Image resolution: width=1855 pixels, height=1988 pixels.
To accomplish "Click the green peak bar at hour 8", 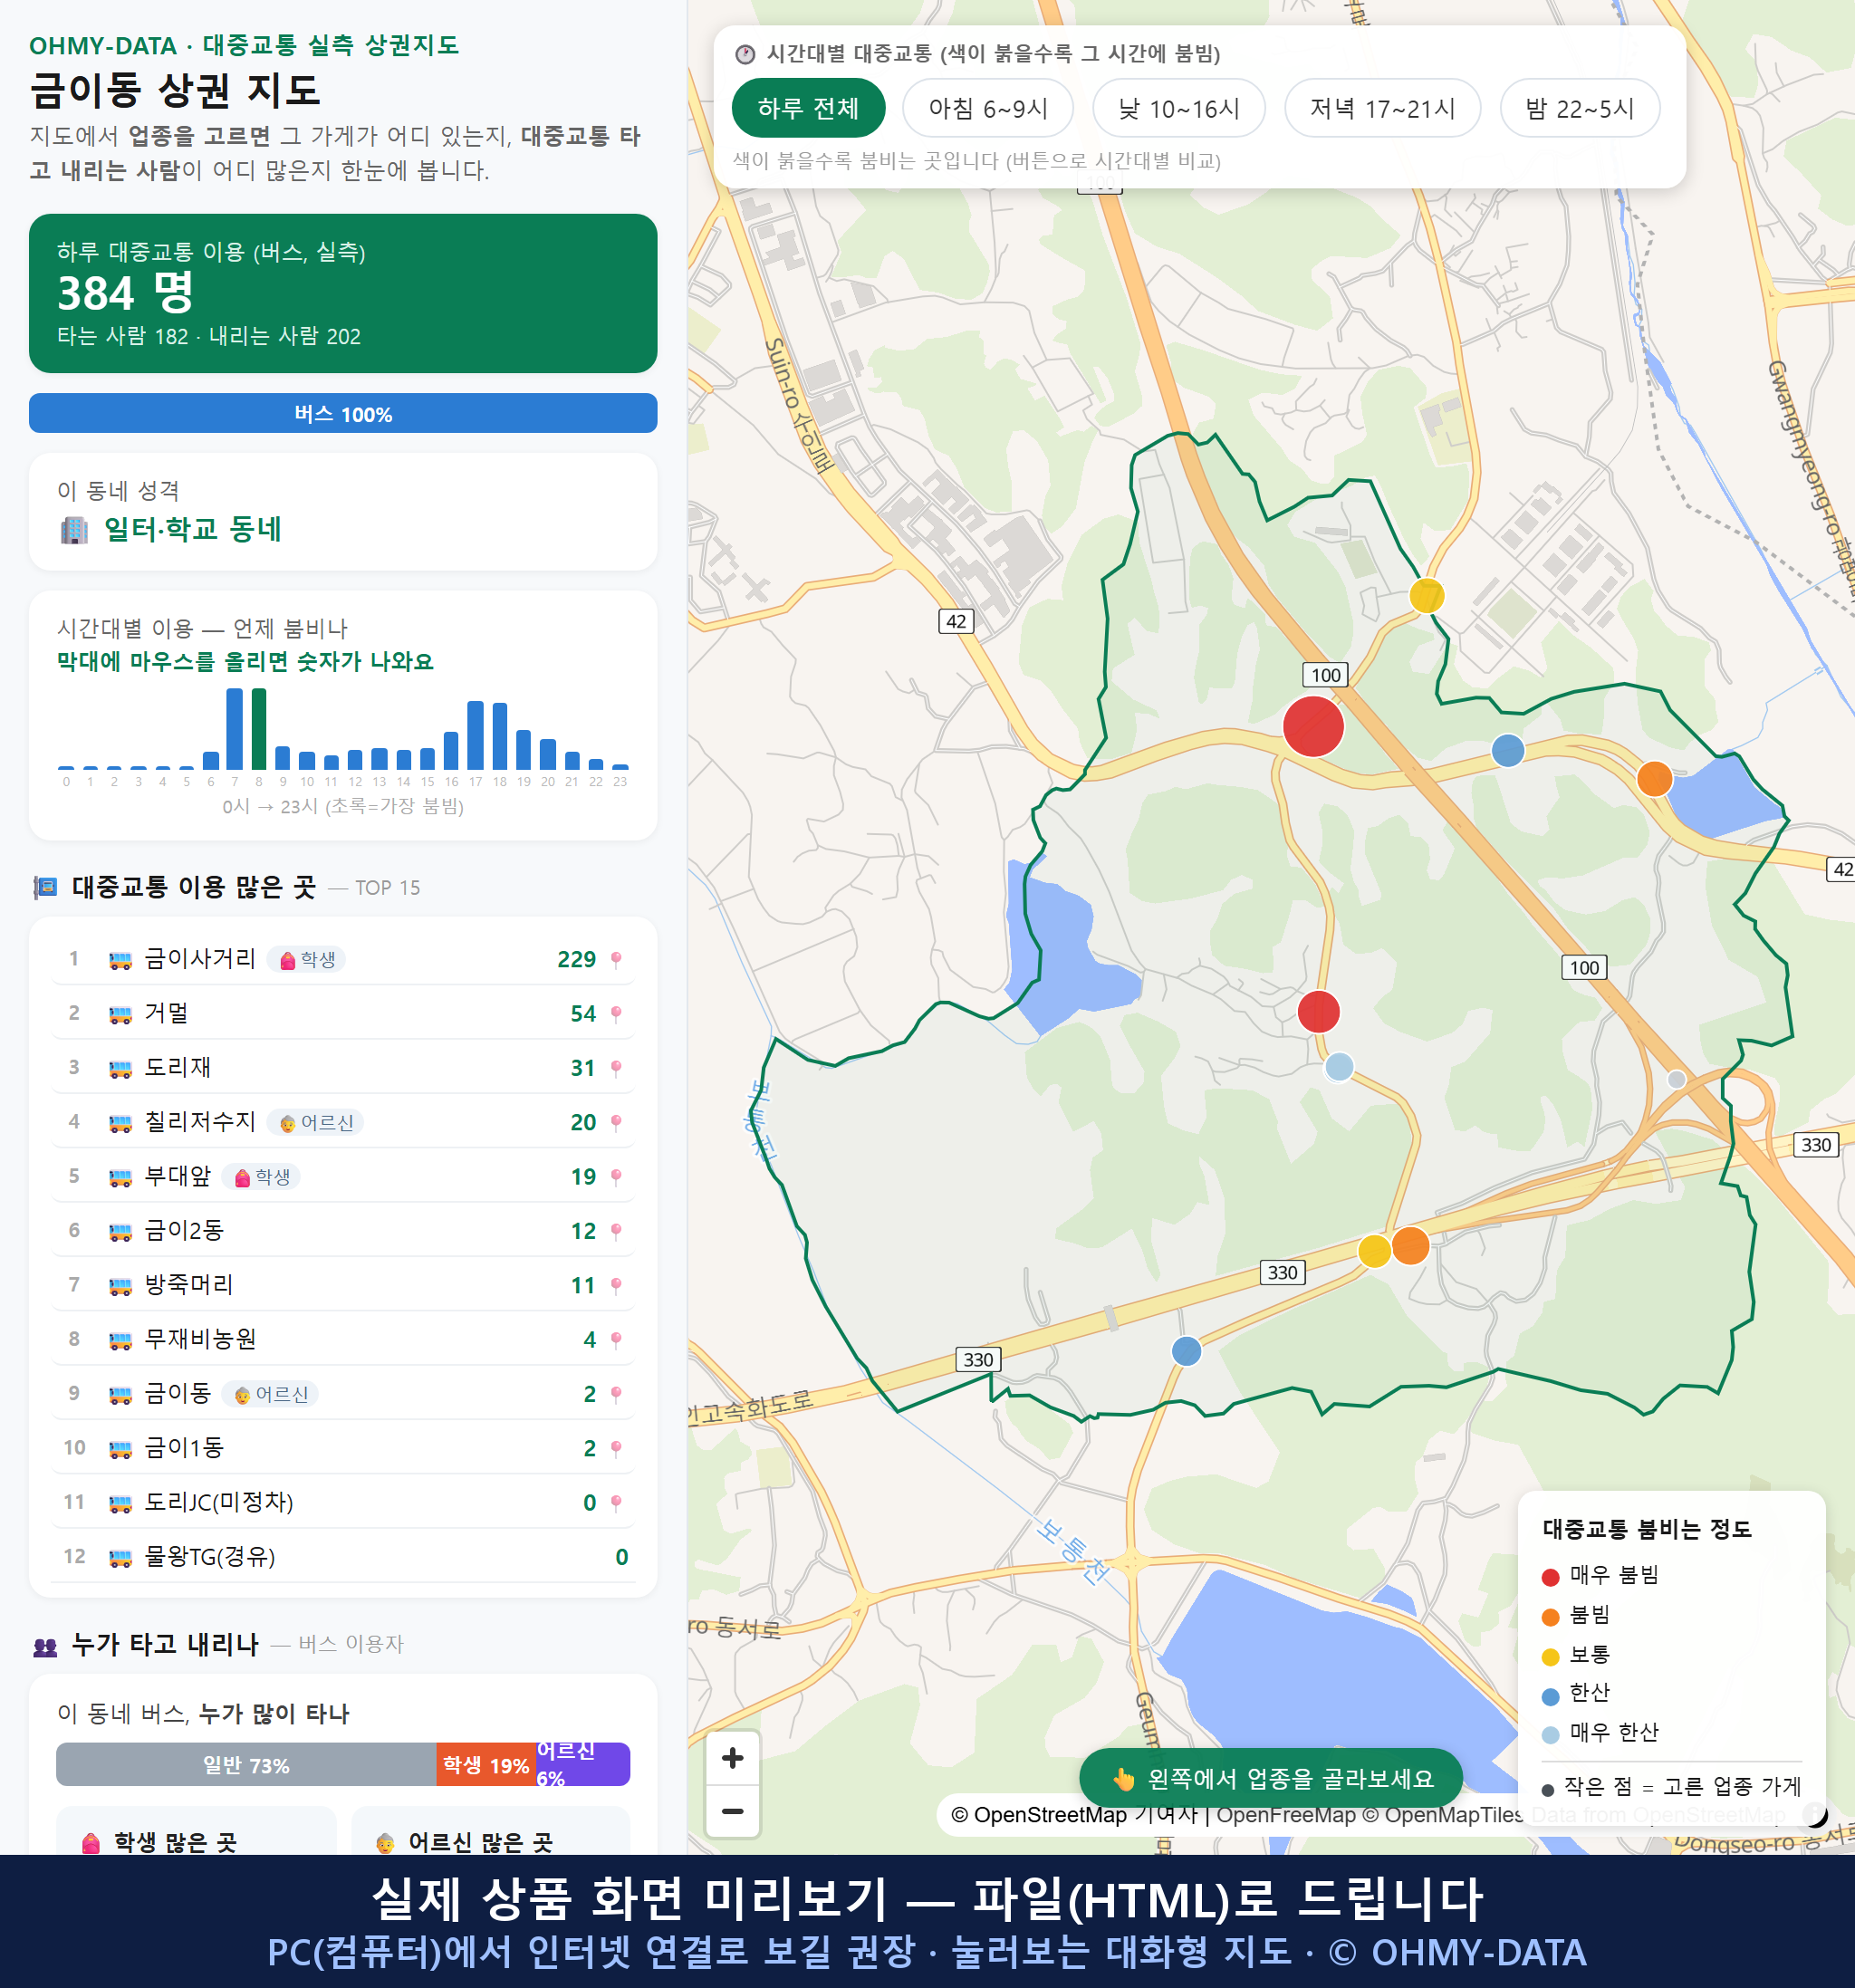I will [x=259, y=729].
